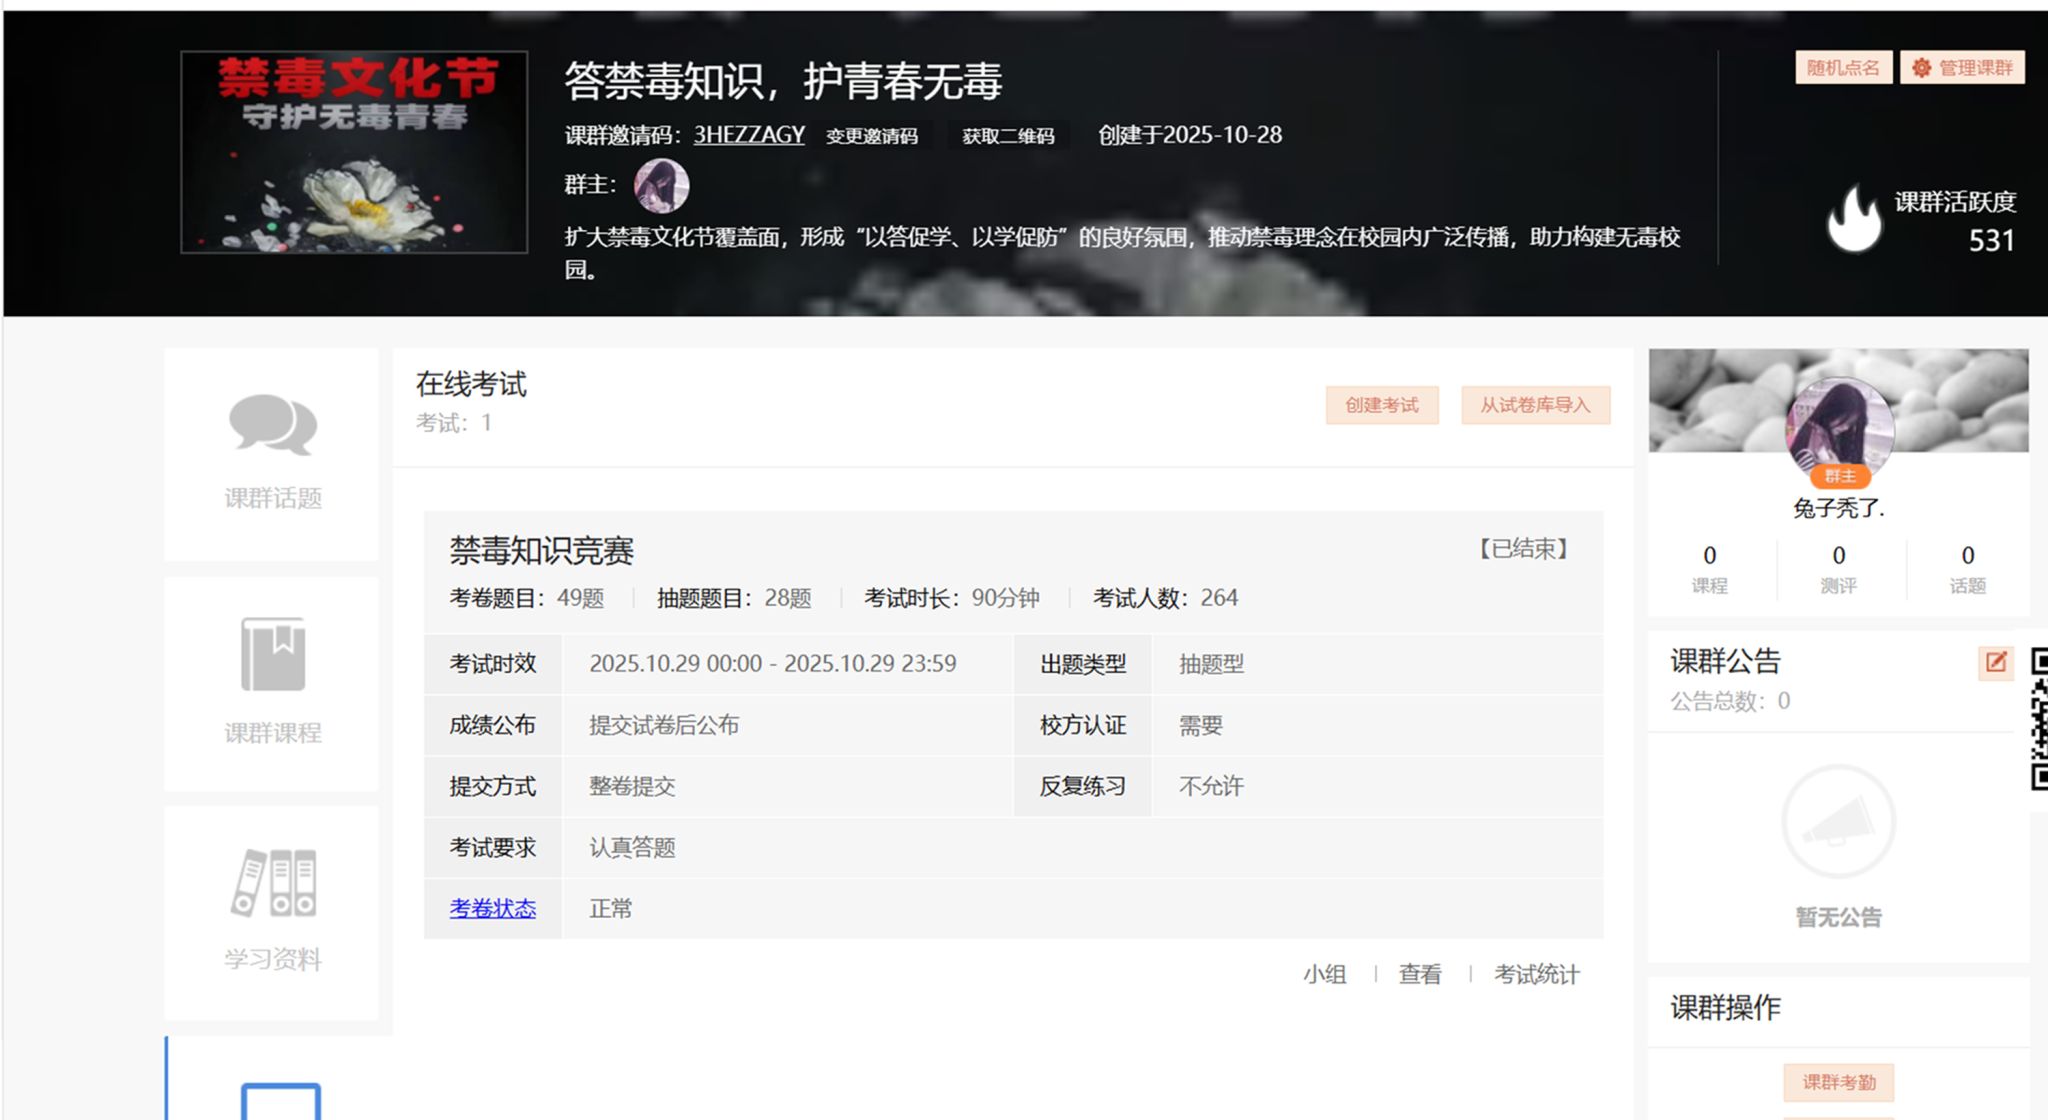Open the 学习资料 folders icon
The height and width of the screenshot is (1120, 2048).
272,883
